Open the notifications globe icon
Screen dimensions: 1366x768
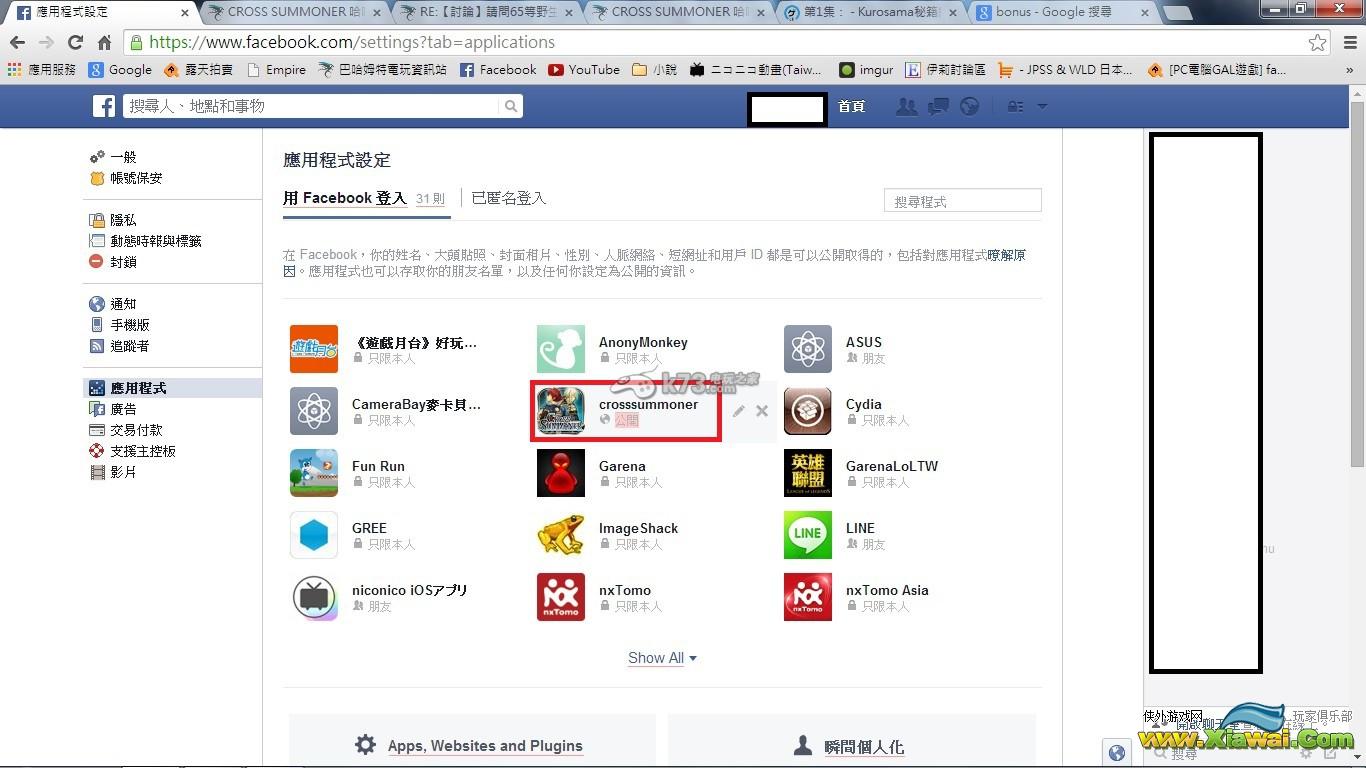969,106
